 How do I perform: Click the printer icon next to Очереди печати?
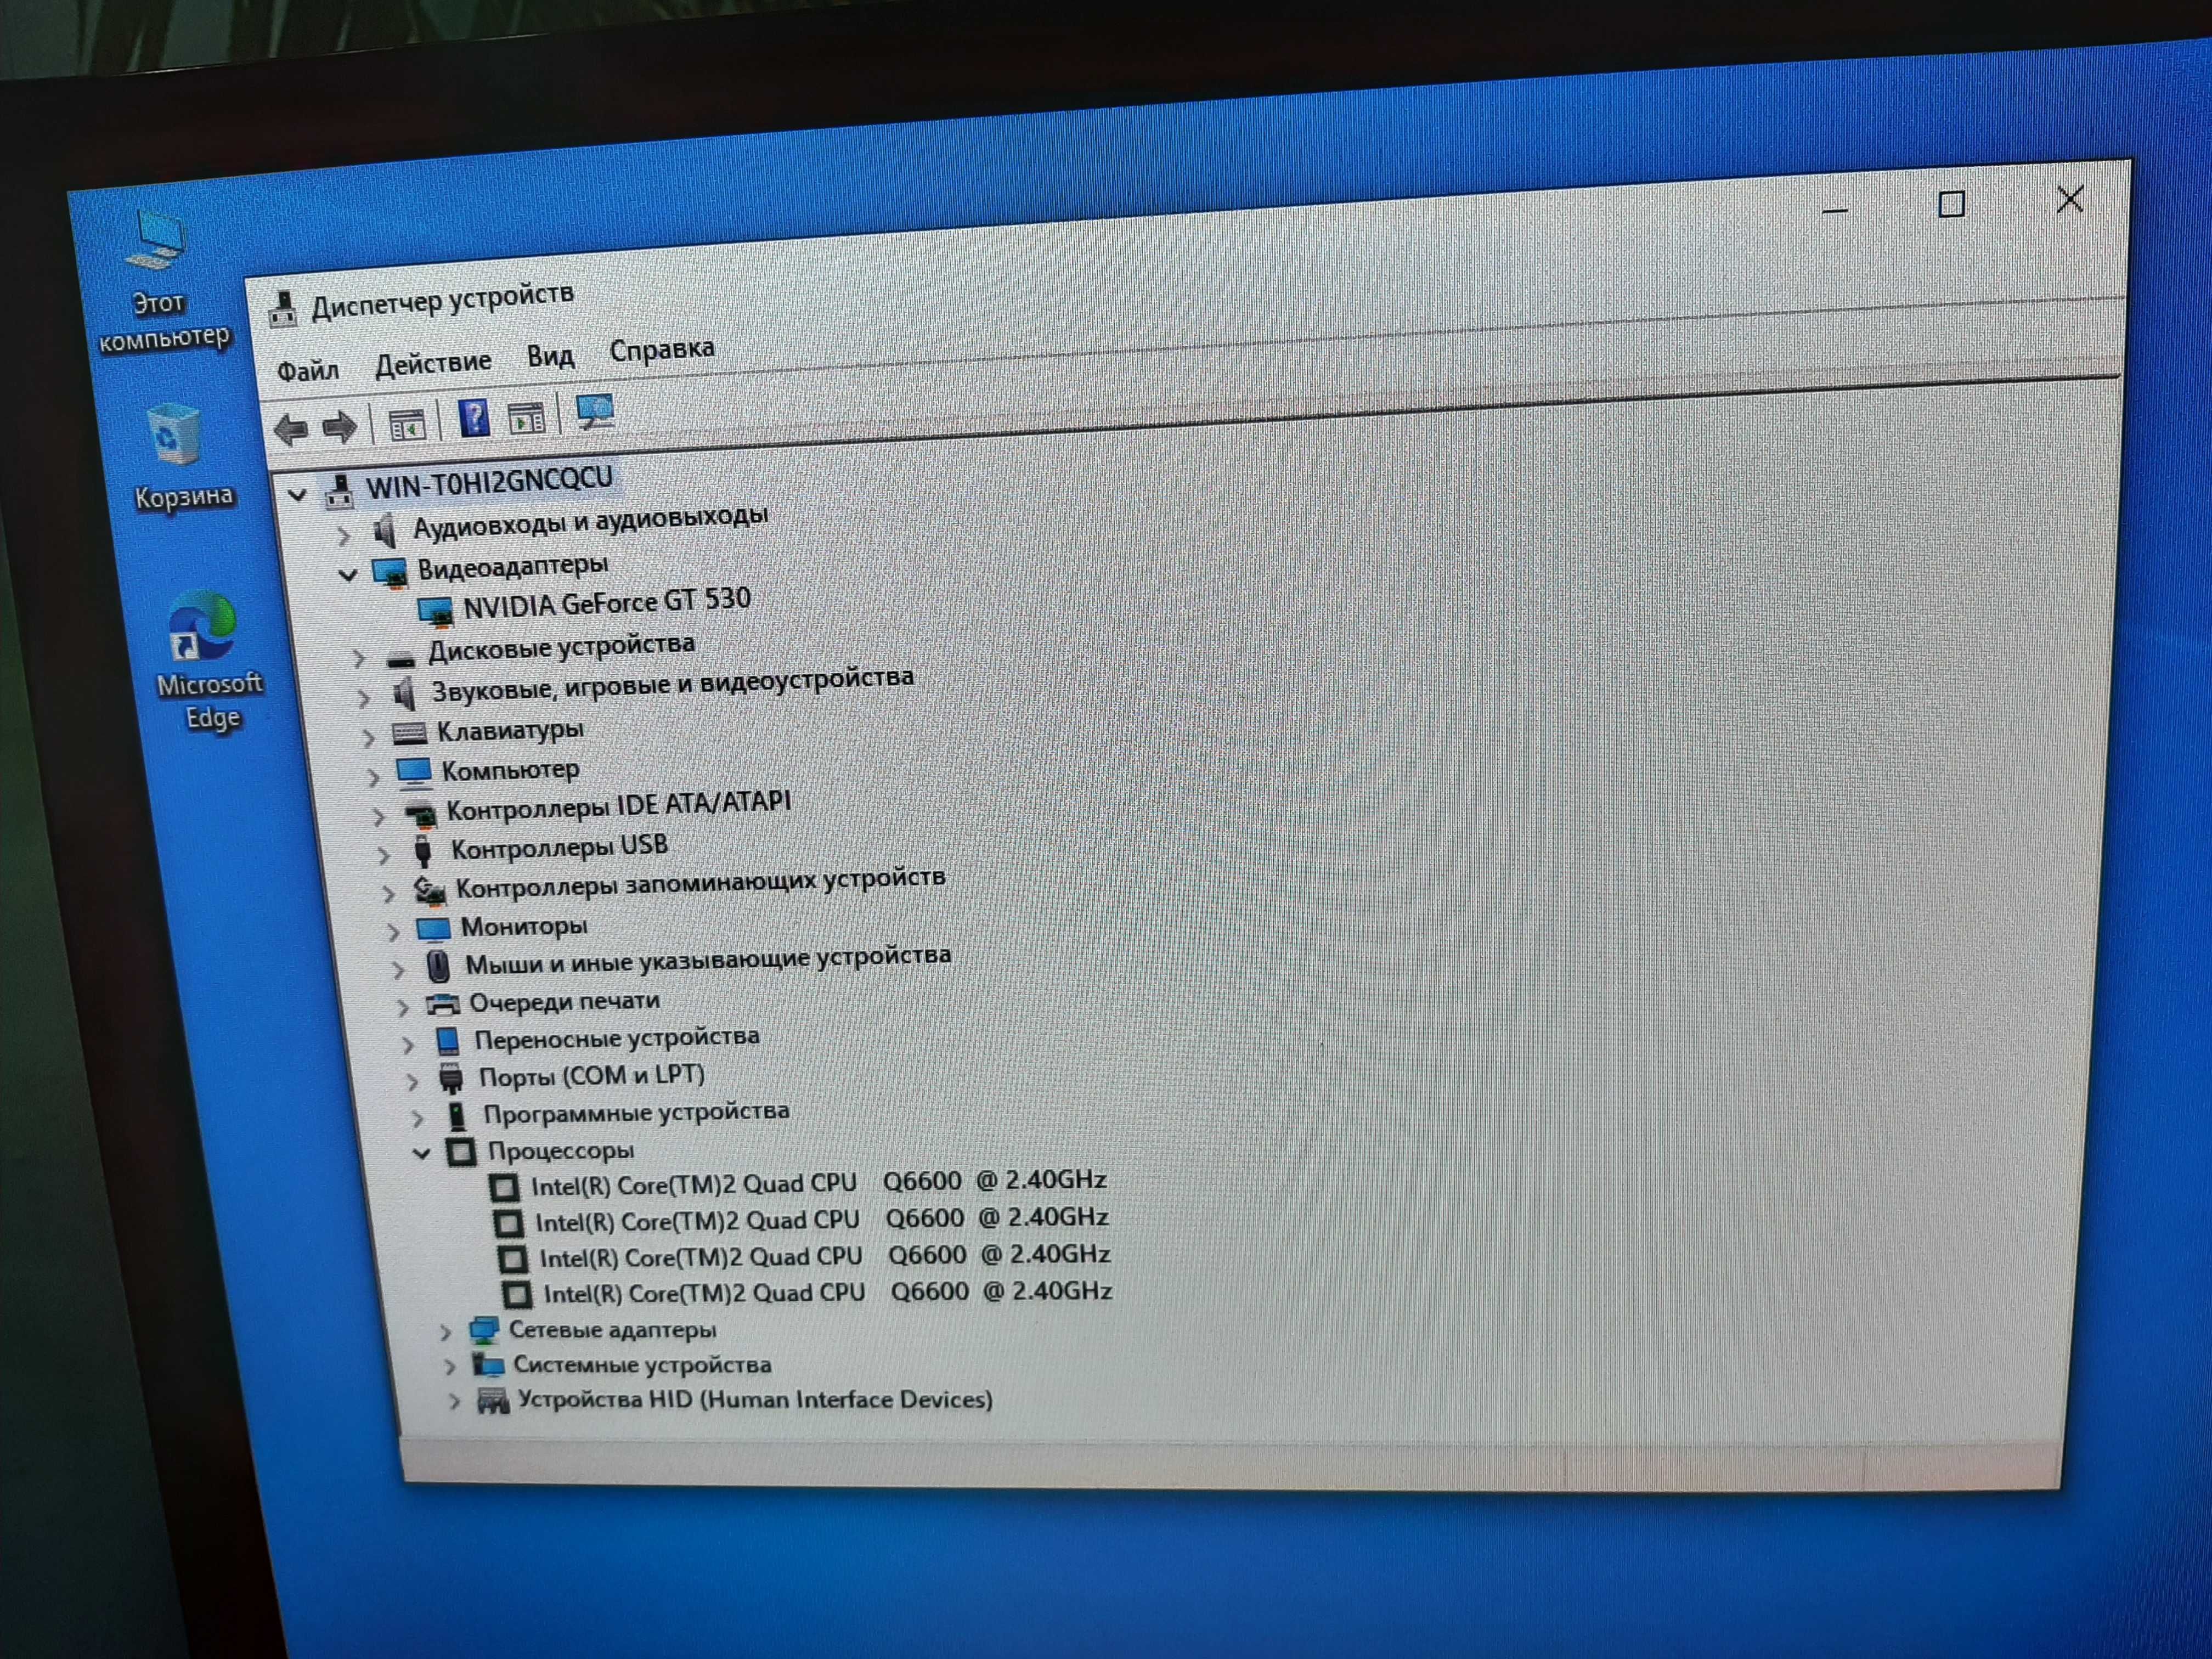442,1004
